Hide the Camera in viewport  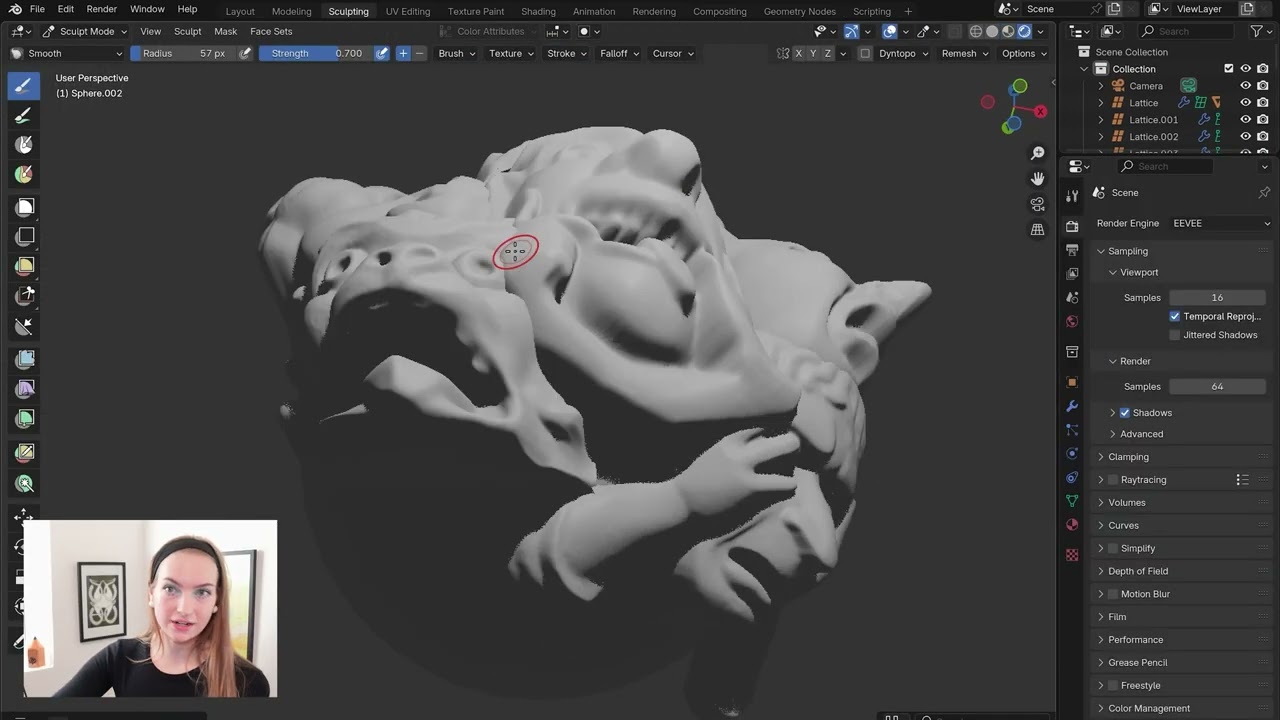[1246, 86]
